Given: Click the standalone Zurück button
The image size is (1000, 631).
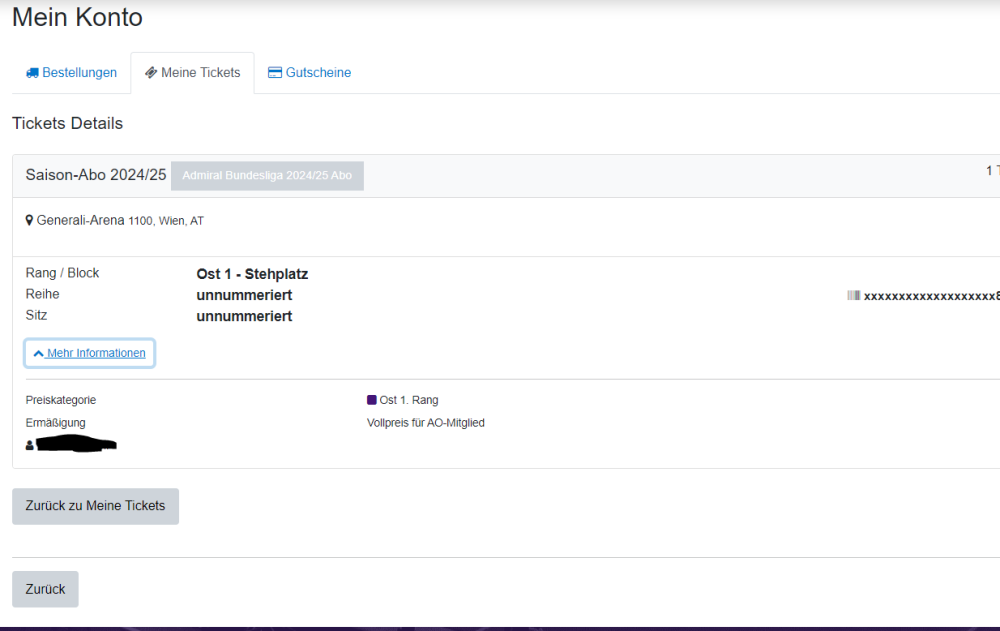Looking at the screenshot, I should pos(45,589).
